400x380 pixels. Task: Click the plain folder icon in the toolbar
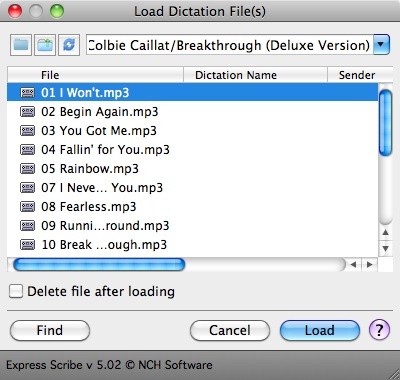pos(21,45)
